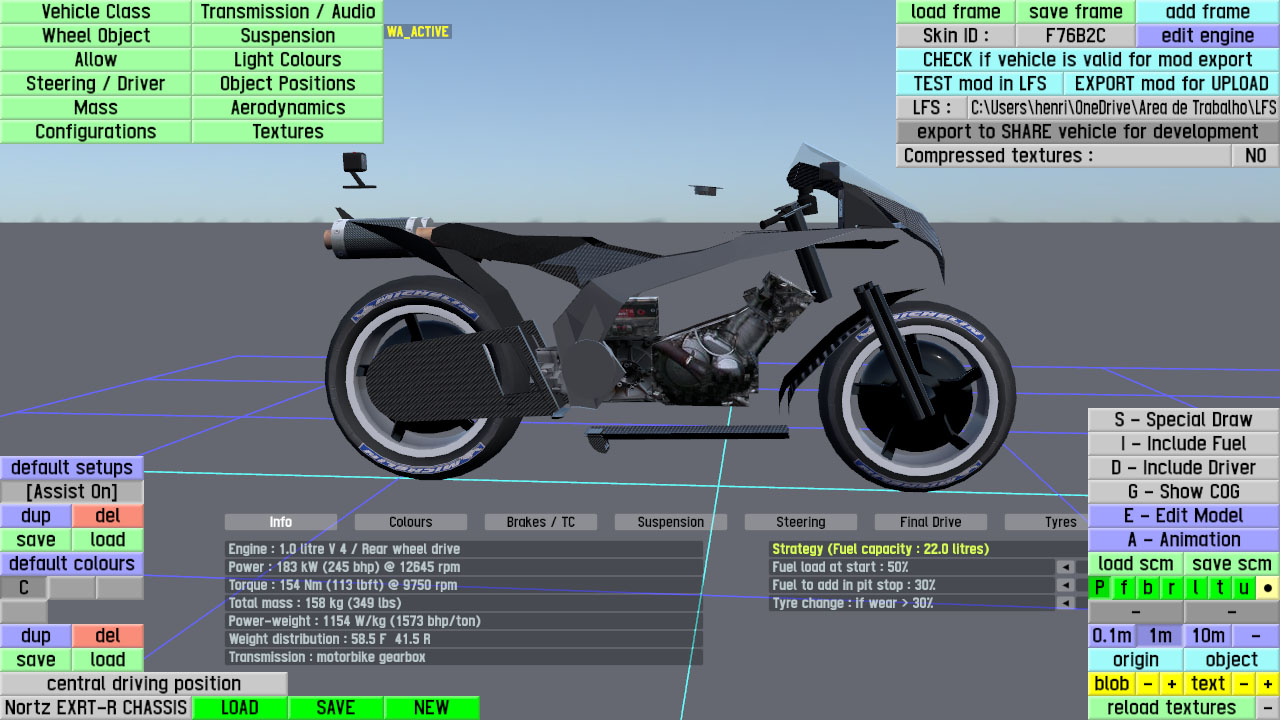Toggle D - Include Driver
The height and width of the screenshot is (720, 1280).
(1184, 468)
